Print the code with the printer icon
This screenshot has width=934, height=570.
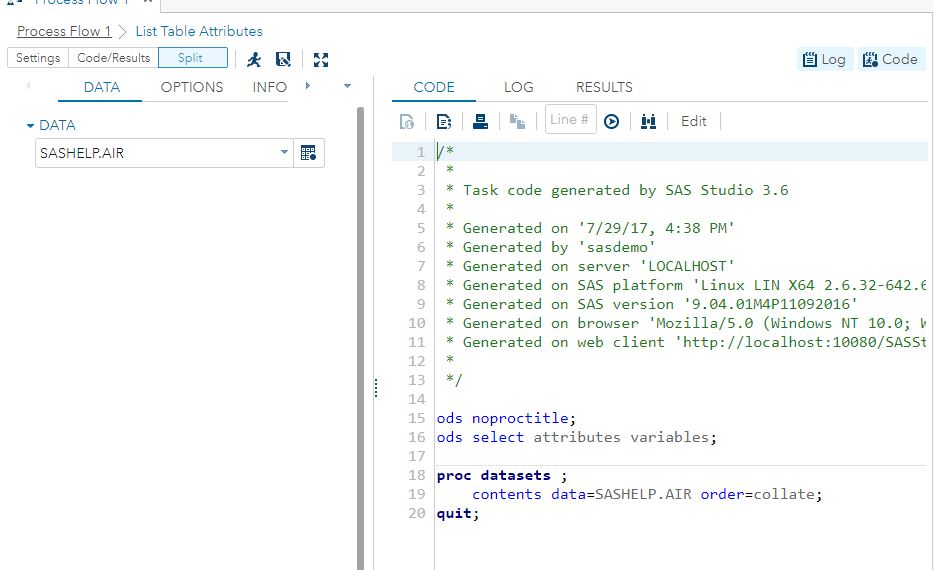[x=480, y=122]
